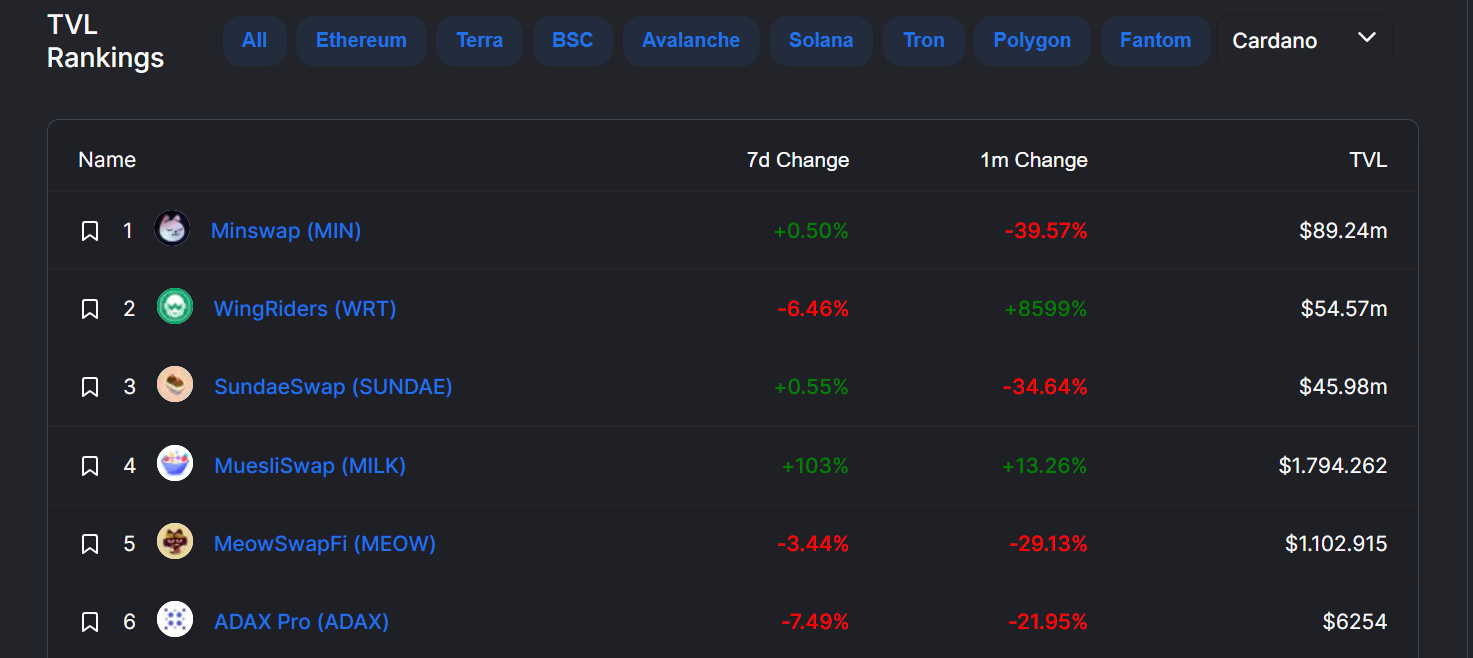Open the MuesliSwap (MILK) link
Viewport: 1473px width, 658px height.
(310, 466)
